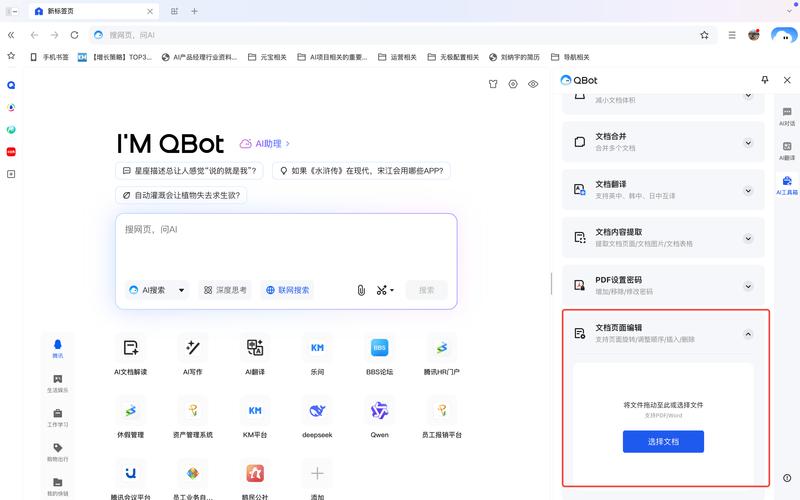Click the user avatar in toolbar
The width and height of the screenshot is (800, 500).
[x=754, y=35]
